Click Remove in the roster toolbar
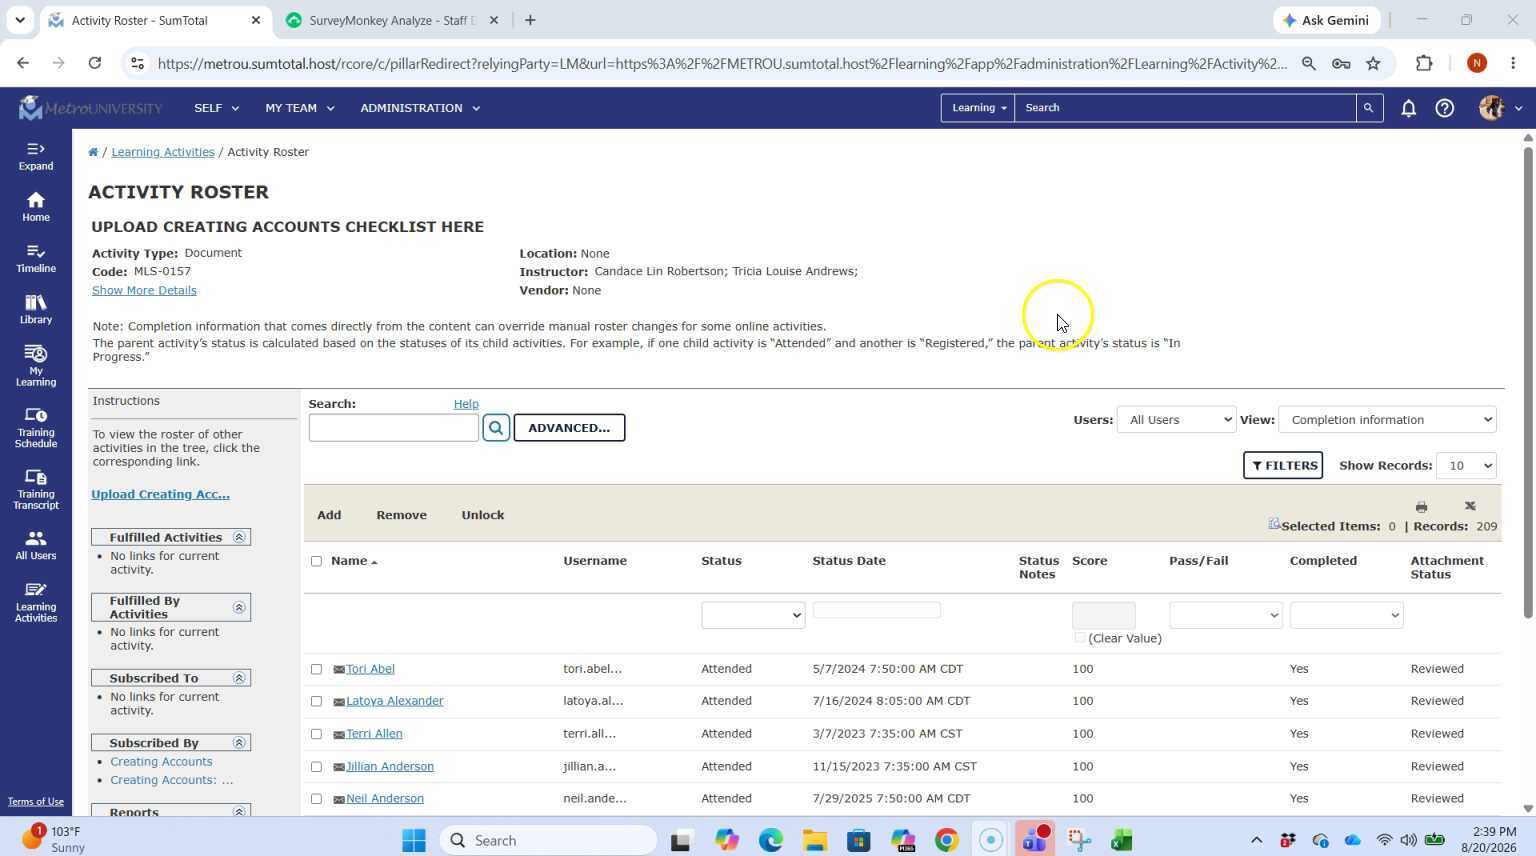Image resolution: width=1536 pixels, height=856 pixels. 401,515
